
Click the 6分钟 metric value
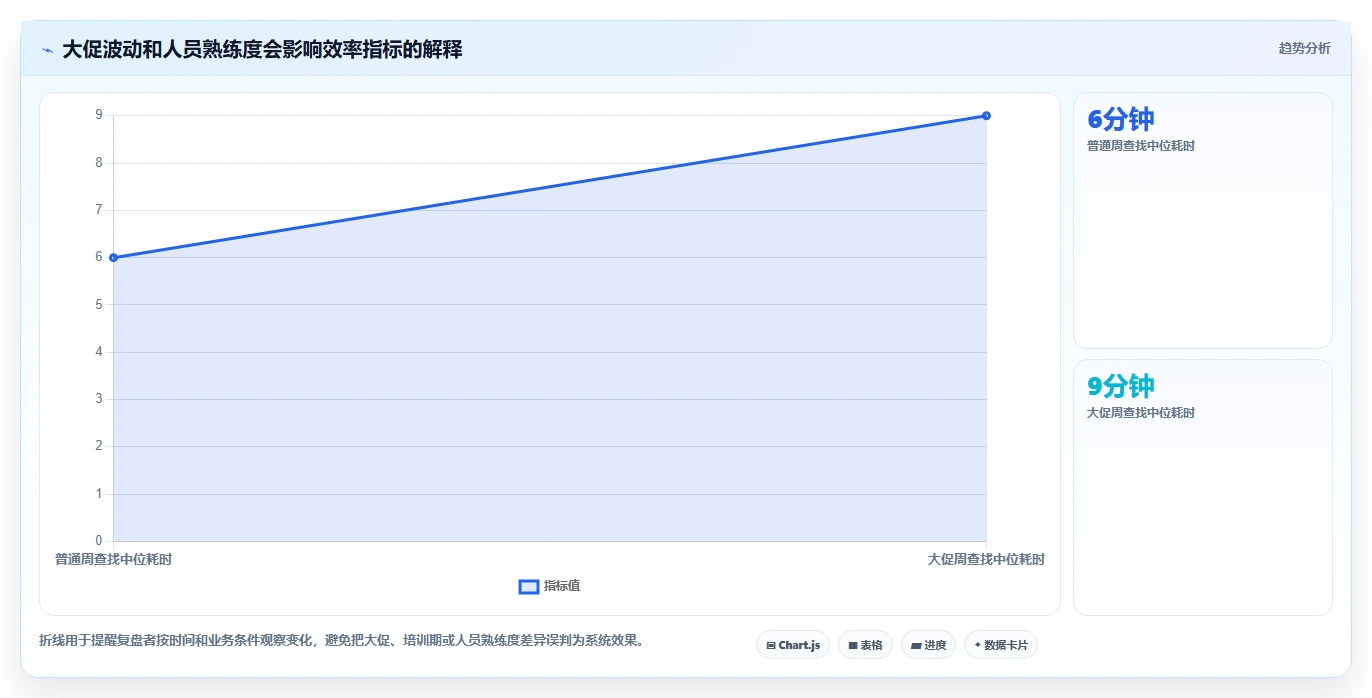[x=1120, y=119]
